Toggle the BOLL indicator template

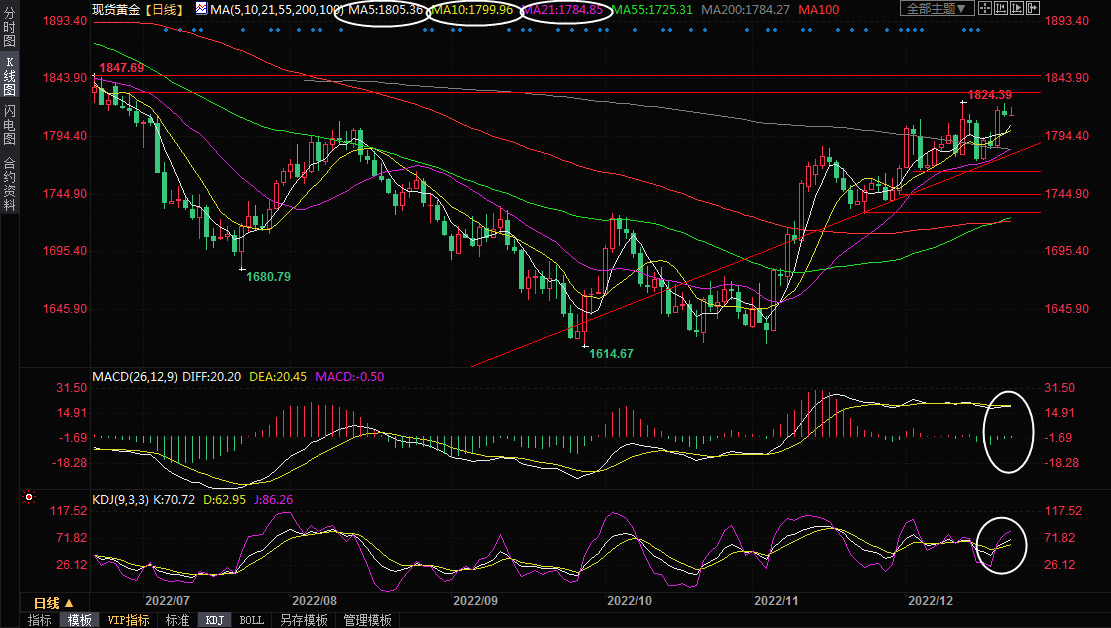(x=252, y=620)
